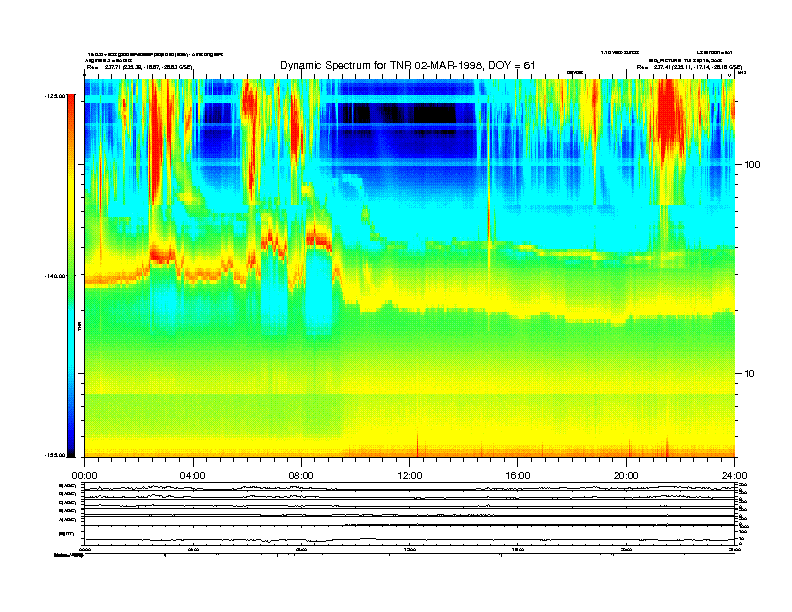Click the 24:00 time axis label
The height and width of the screenshot is (612, 792).
point(734,476)
